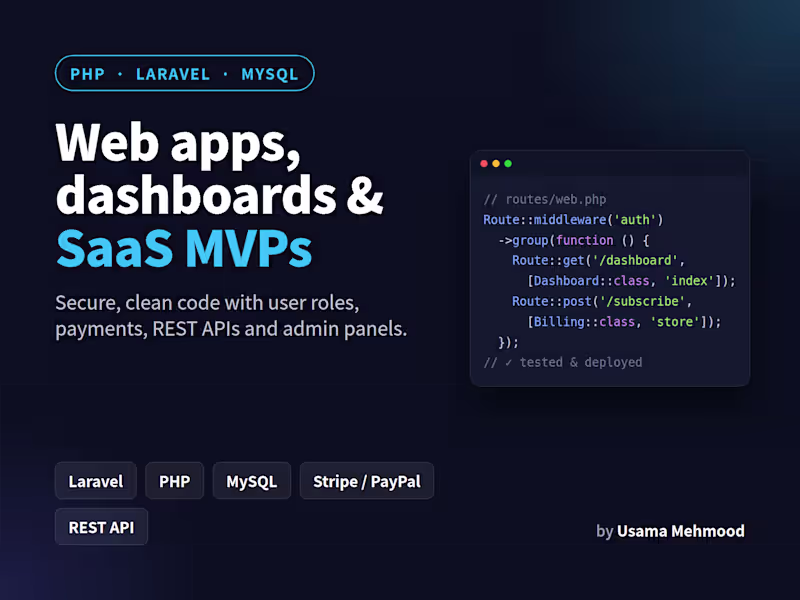Click the author name Usama Mehmood
This screenshot has height=600, width=800.
(681, 531)
